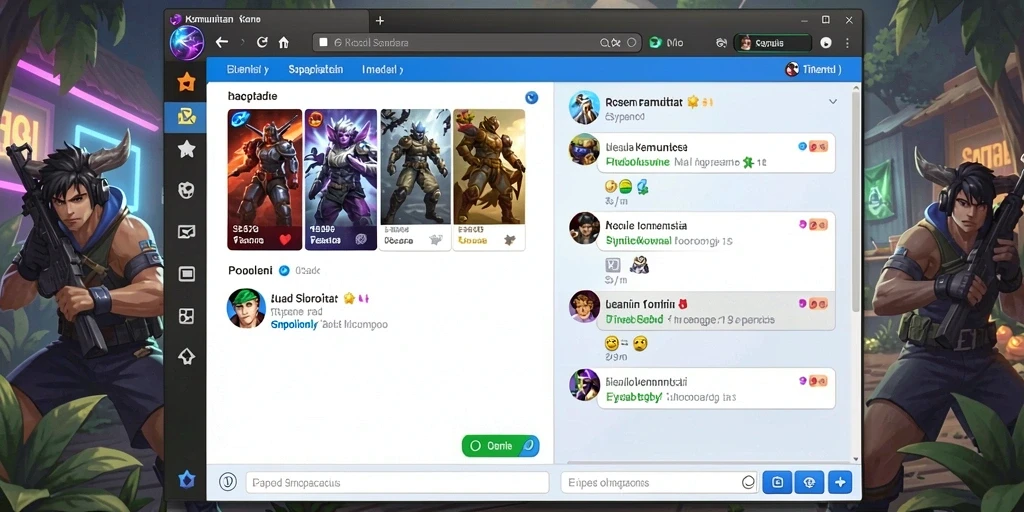Image resolution: width=1024 pixels, height=512 pixels.
Task: Open the purple-haired hero card
Action: 341,180
